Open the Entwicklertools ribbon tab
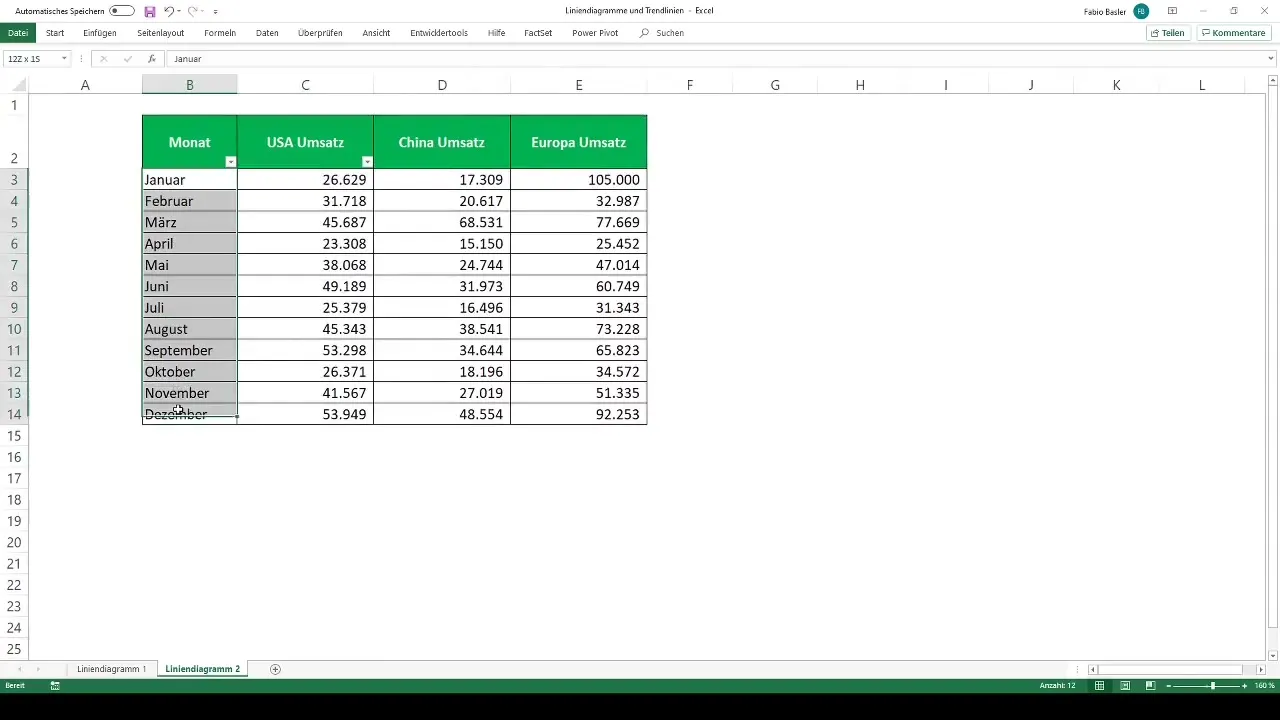 click(x=439, y=33)
